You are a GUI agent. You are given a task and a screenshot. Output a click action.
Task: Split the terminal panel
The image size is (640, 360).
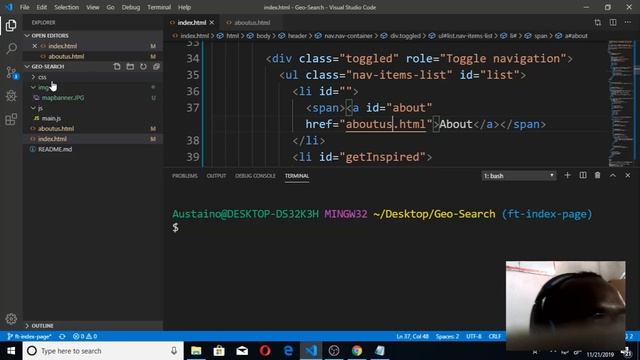(583, 176)
